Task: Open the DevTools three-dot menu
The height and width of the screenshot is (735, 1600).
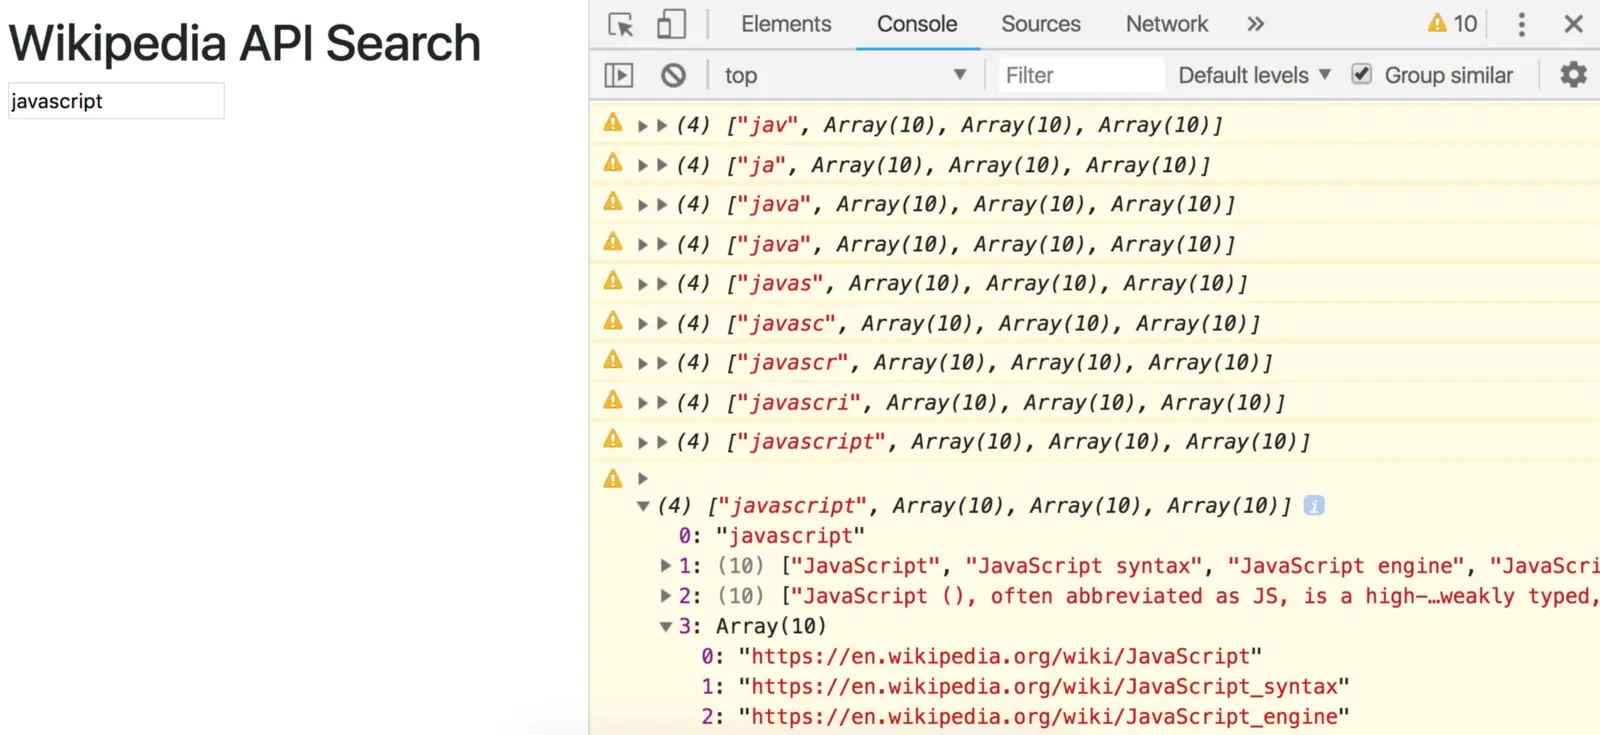Action: click(1521, 24)
